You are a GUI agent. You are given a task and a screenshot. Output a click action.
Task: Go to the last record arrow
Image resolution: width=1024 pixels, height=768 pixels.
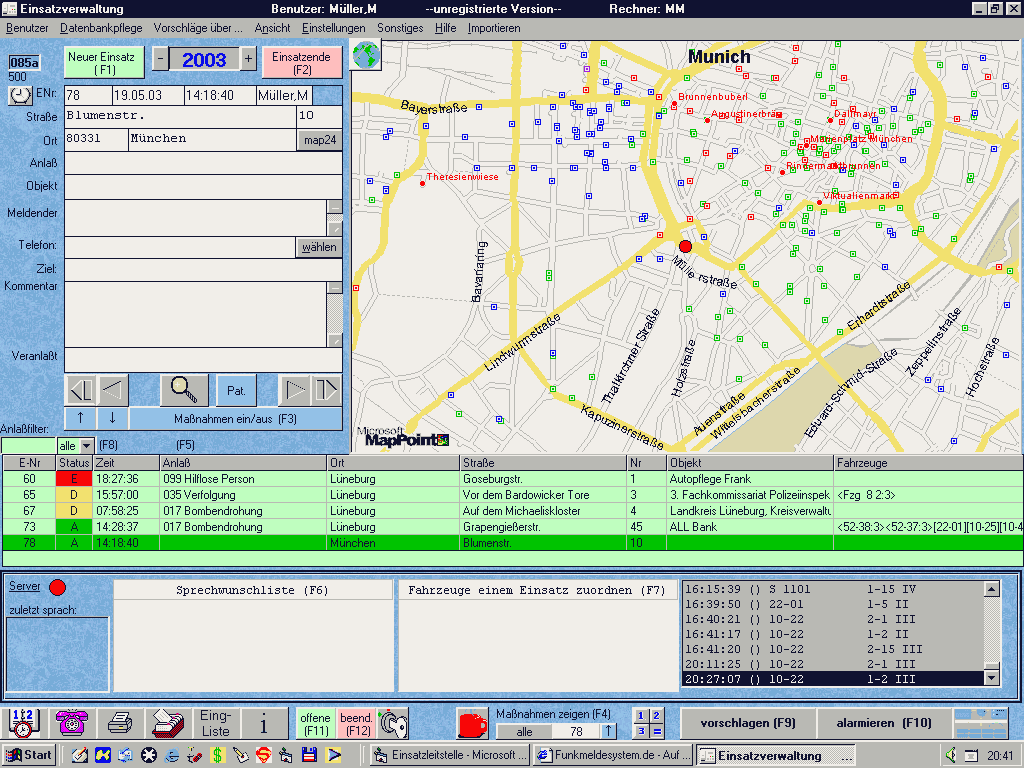[x=326, y=390]
